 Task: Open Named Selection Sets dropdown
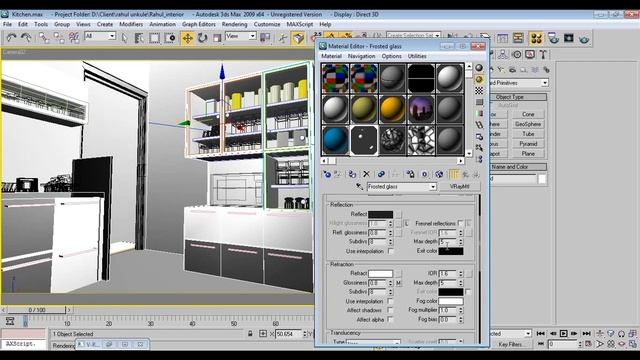[413, 36]
